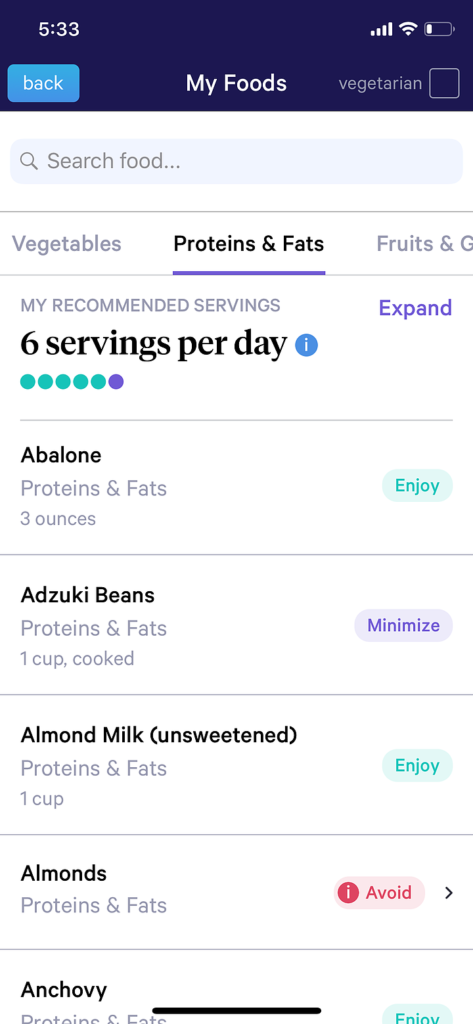The width and height of the screenshot is (473, 1024).
Task: Open the Fruits & Grains tab
Action: [x=425, y=244]
